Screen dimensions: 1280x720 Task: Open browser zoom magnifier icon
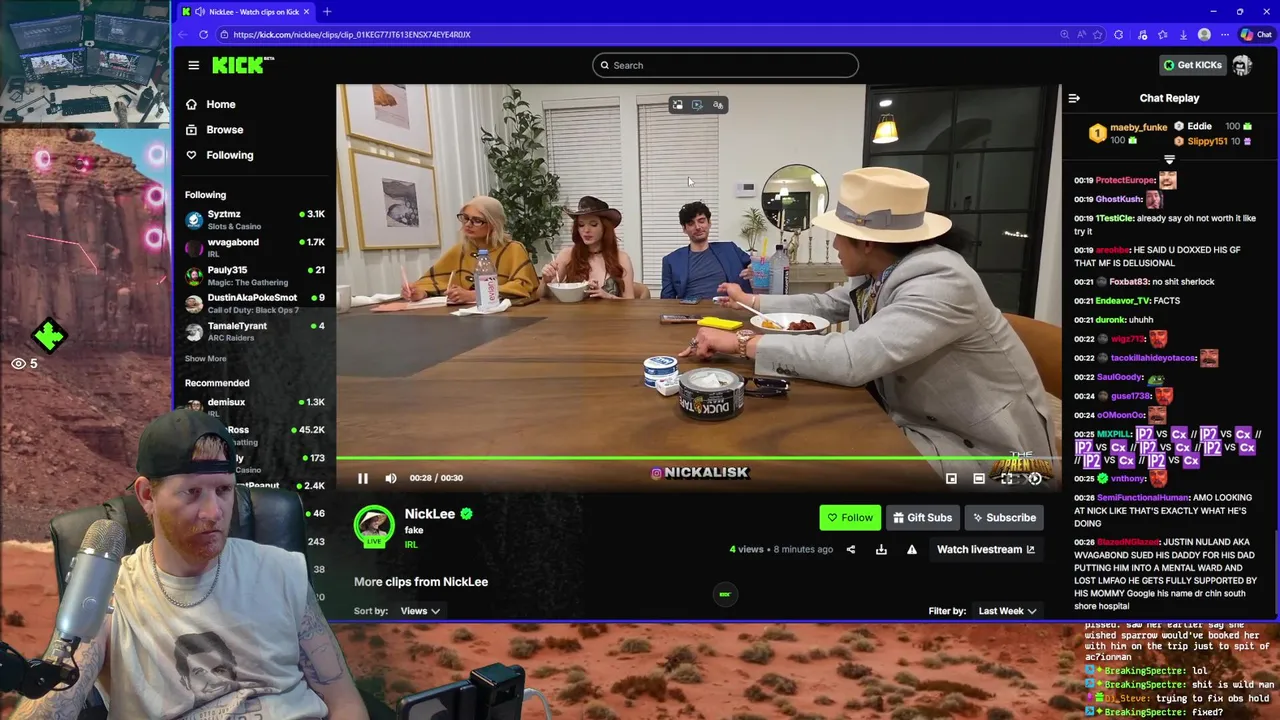tap(1066, 34)
